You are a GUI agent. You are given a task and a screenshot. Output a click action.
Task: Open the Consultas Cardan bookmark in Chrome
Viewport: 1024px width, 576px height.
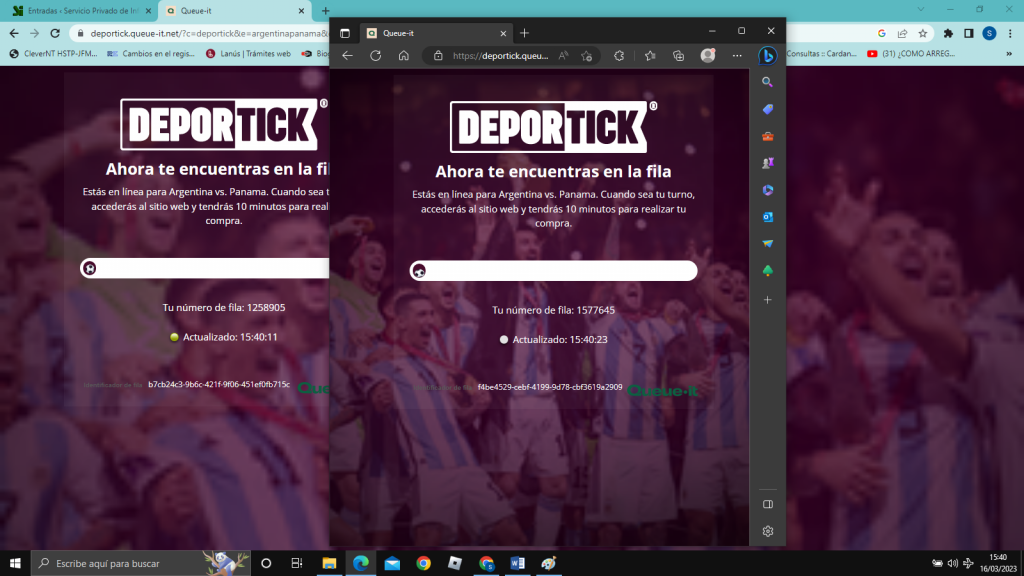822,54
